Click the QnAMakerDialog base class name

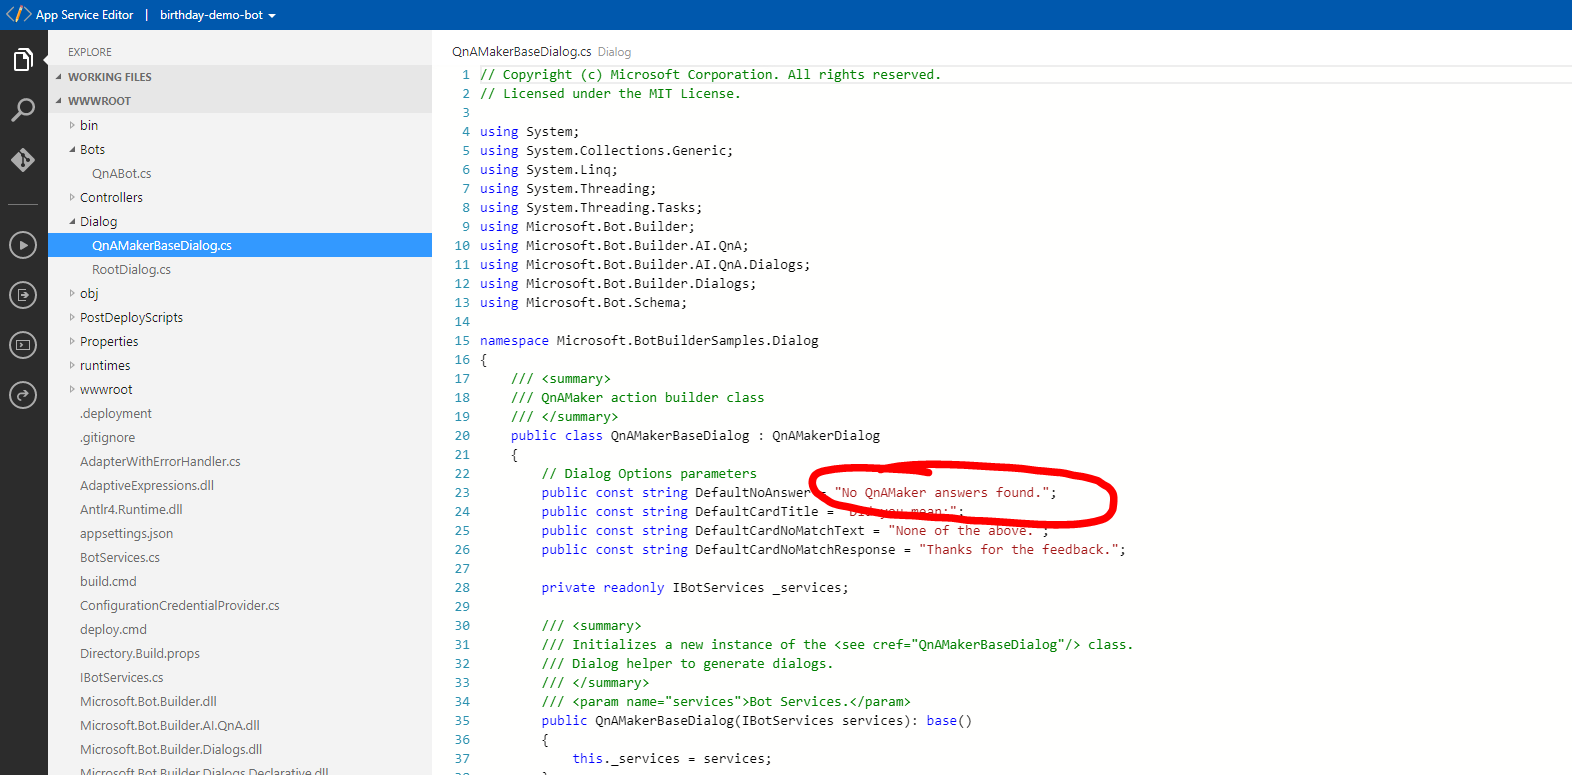point(826,435)
